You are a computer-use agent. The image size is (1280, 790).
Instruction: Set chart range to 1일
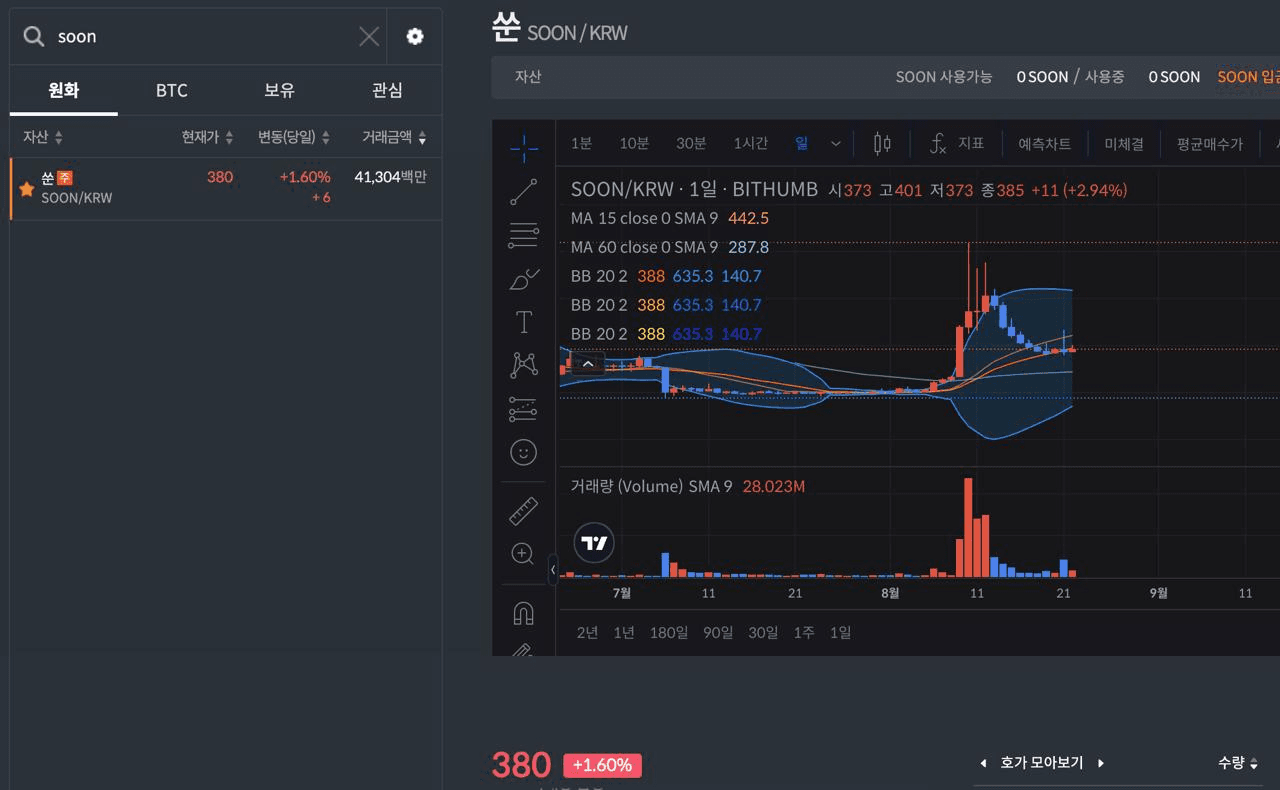coord(841,632)
